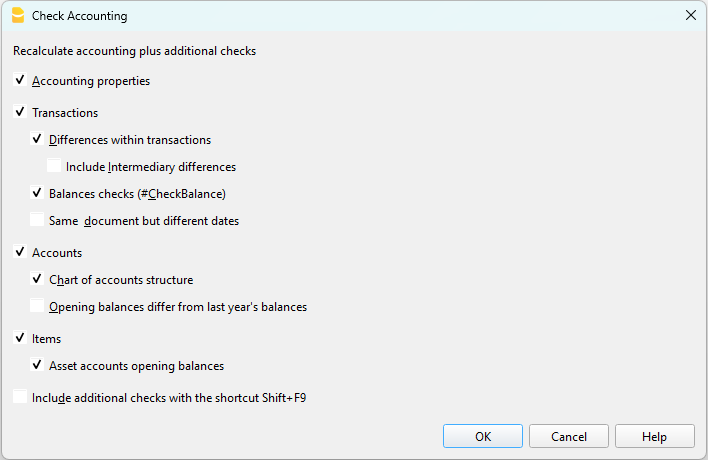The height and width of the screenshot is (460, 708).
Task: Enable additional checks with Shift+F9 shortcut
Action: pos(20,398)
